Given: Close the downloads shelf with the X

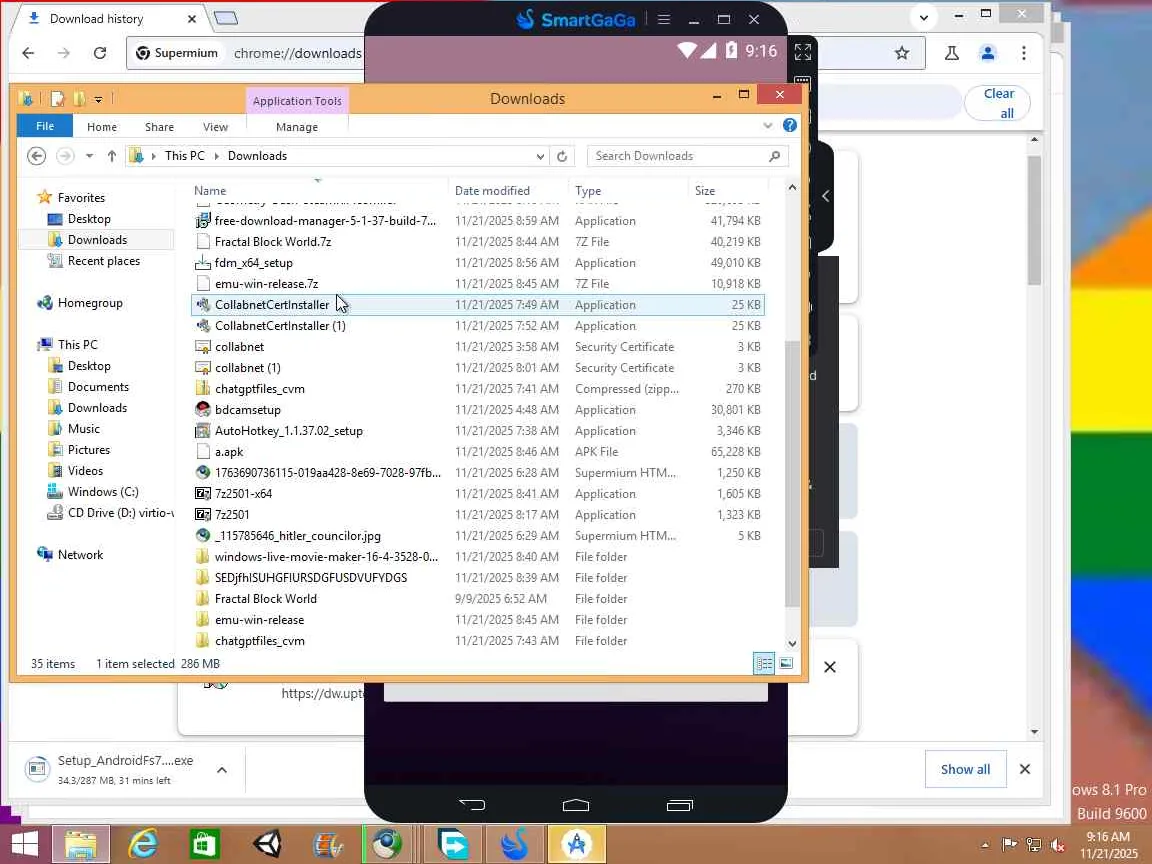Looking at the screenshot, I should click(1025, 769).
